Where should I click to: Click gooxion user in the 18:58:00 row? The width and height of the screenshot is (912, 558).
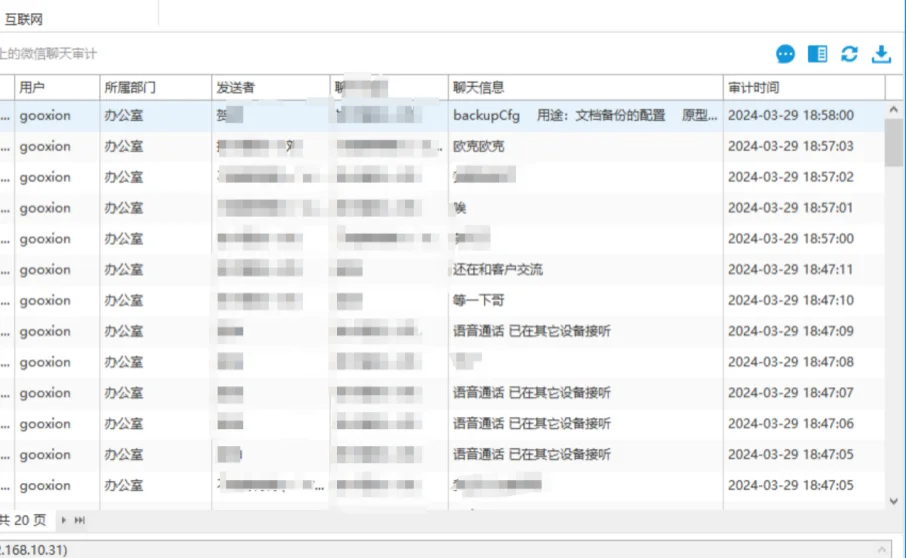(45, 115)
